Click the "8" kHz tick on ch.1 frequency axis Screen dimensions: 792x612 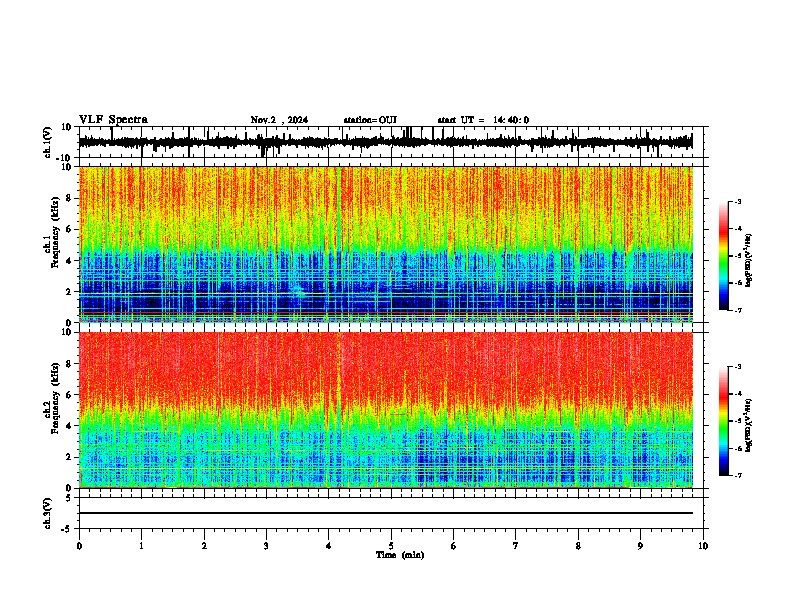click(x=70, y=198)
